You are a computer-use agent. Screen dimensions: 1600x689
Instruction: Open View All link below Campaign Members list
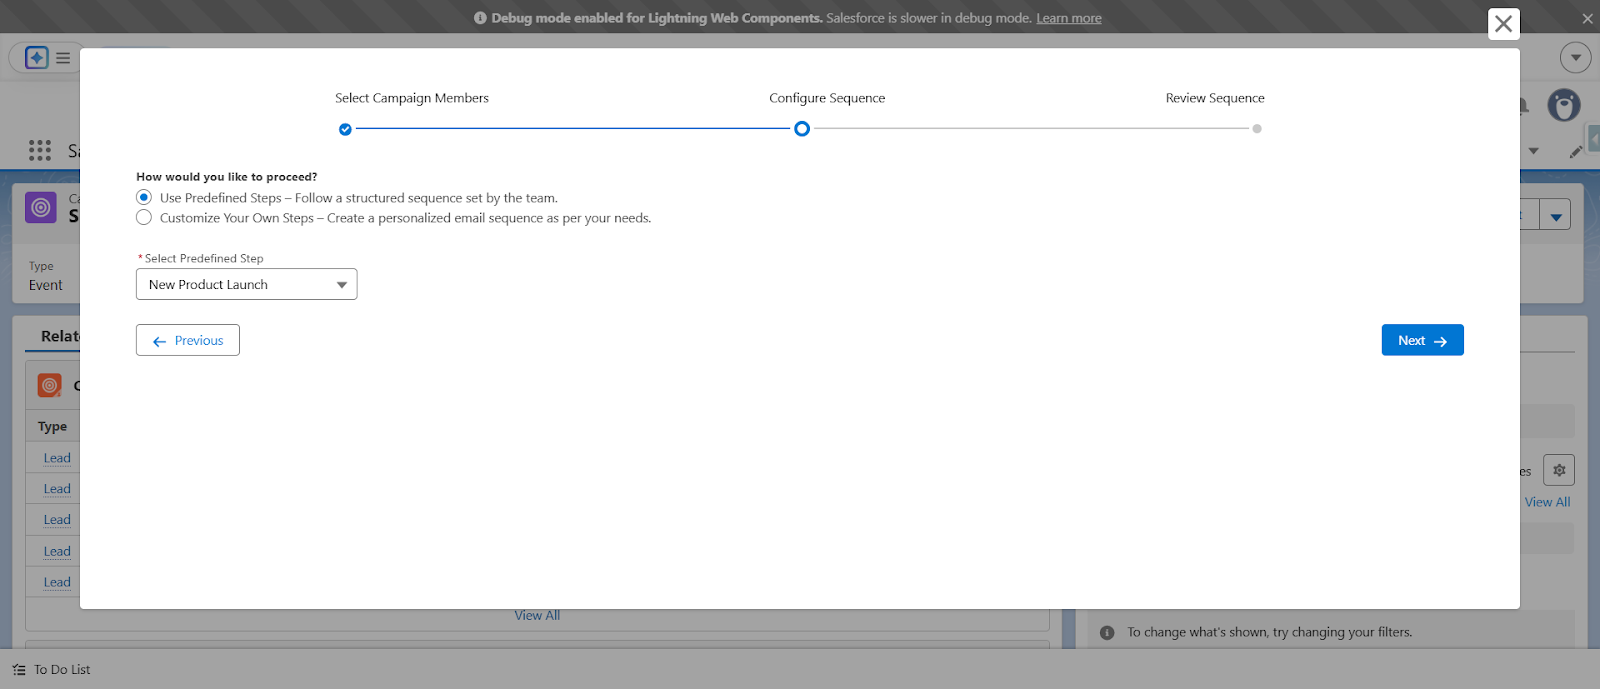[537, 616]
